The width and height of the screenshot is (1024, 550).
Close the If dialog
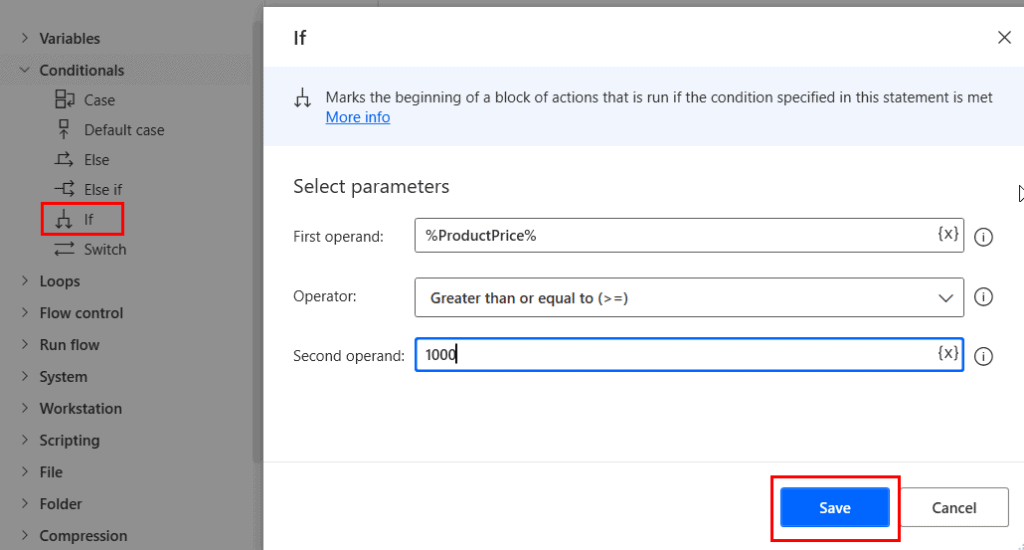pyautogui.click(x=1004, y=37)
